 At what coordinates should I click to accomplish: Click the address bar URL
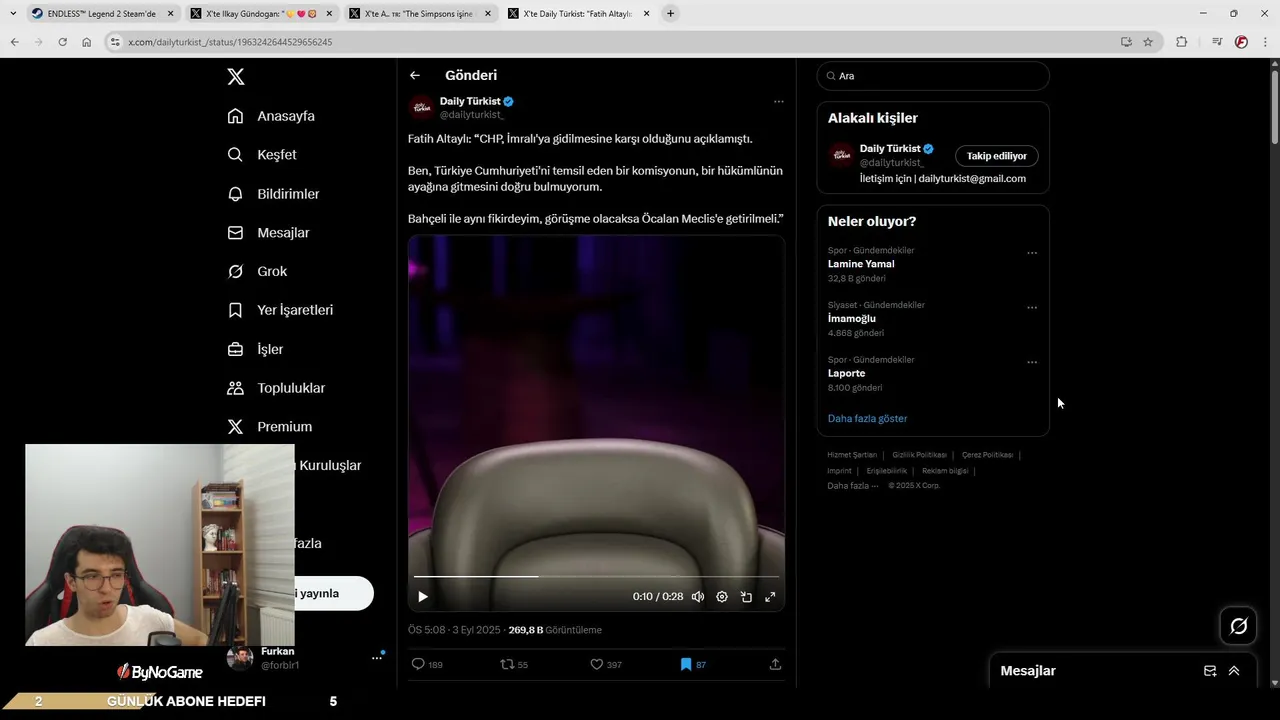[230, 42]
